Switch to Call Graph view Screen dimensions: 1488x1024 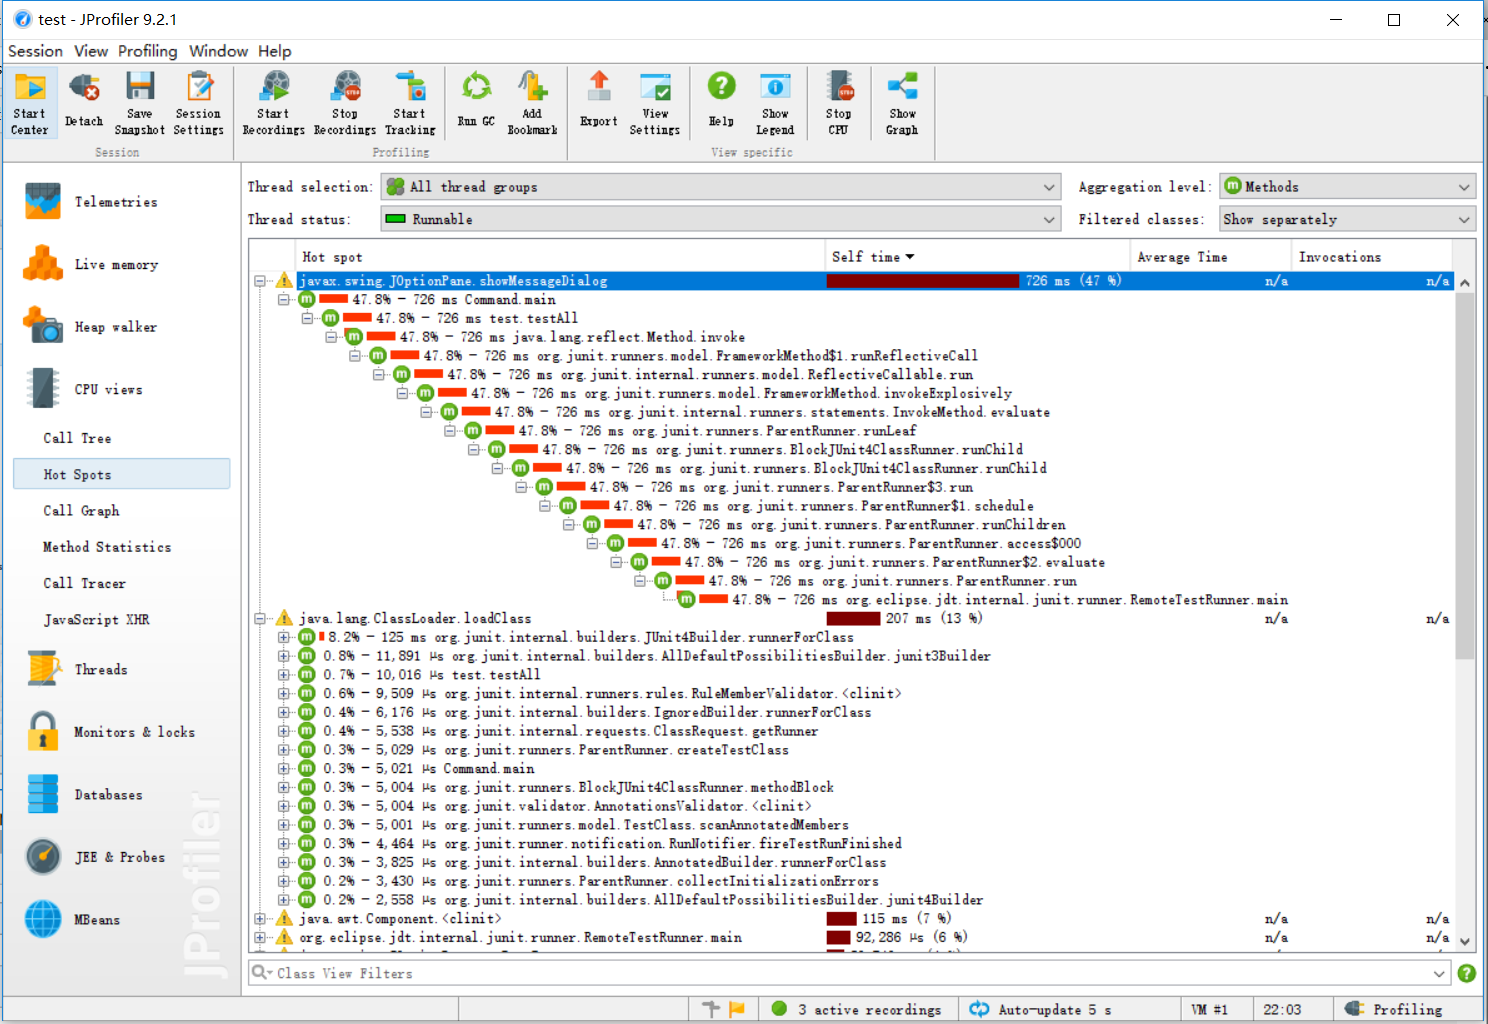[81, 510]
